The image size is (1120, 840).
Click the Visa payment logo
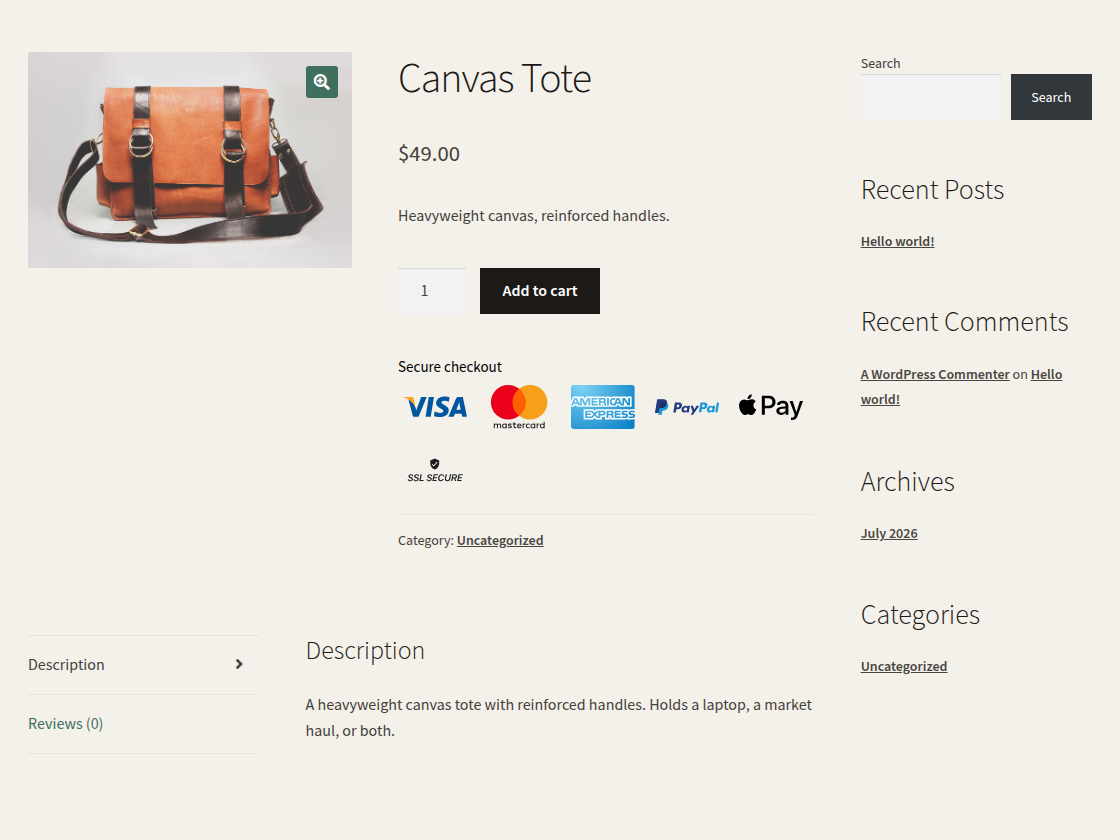[436, 407]
